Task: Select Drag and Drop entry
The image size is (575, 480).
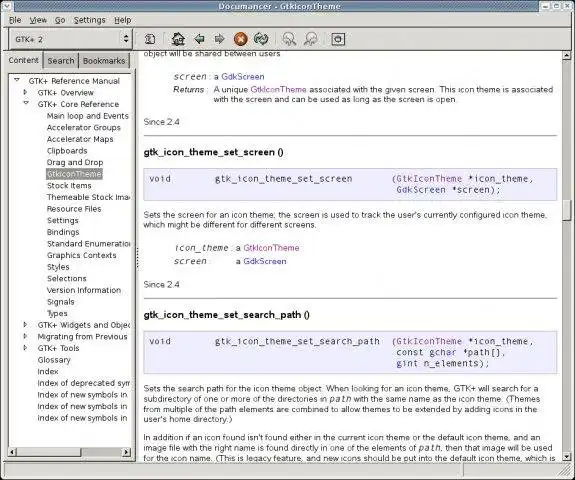Action: pos(75,162)
